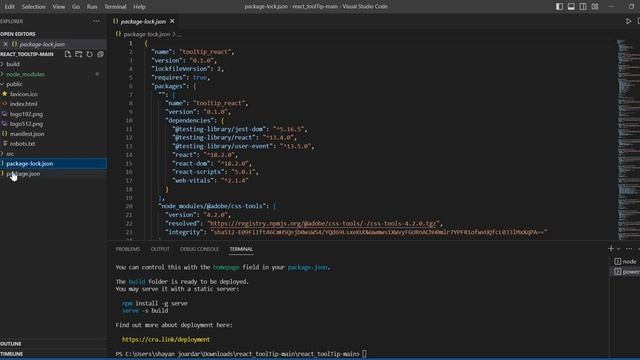Collapse all folders in explorer

pos(100,54)
